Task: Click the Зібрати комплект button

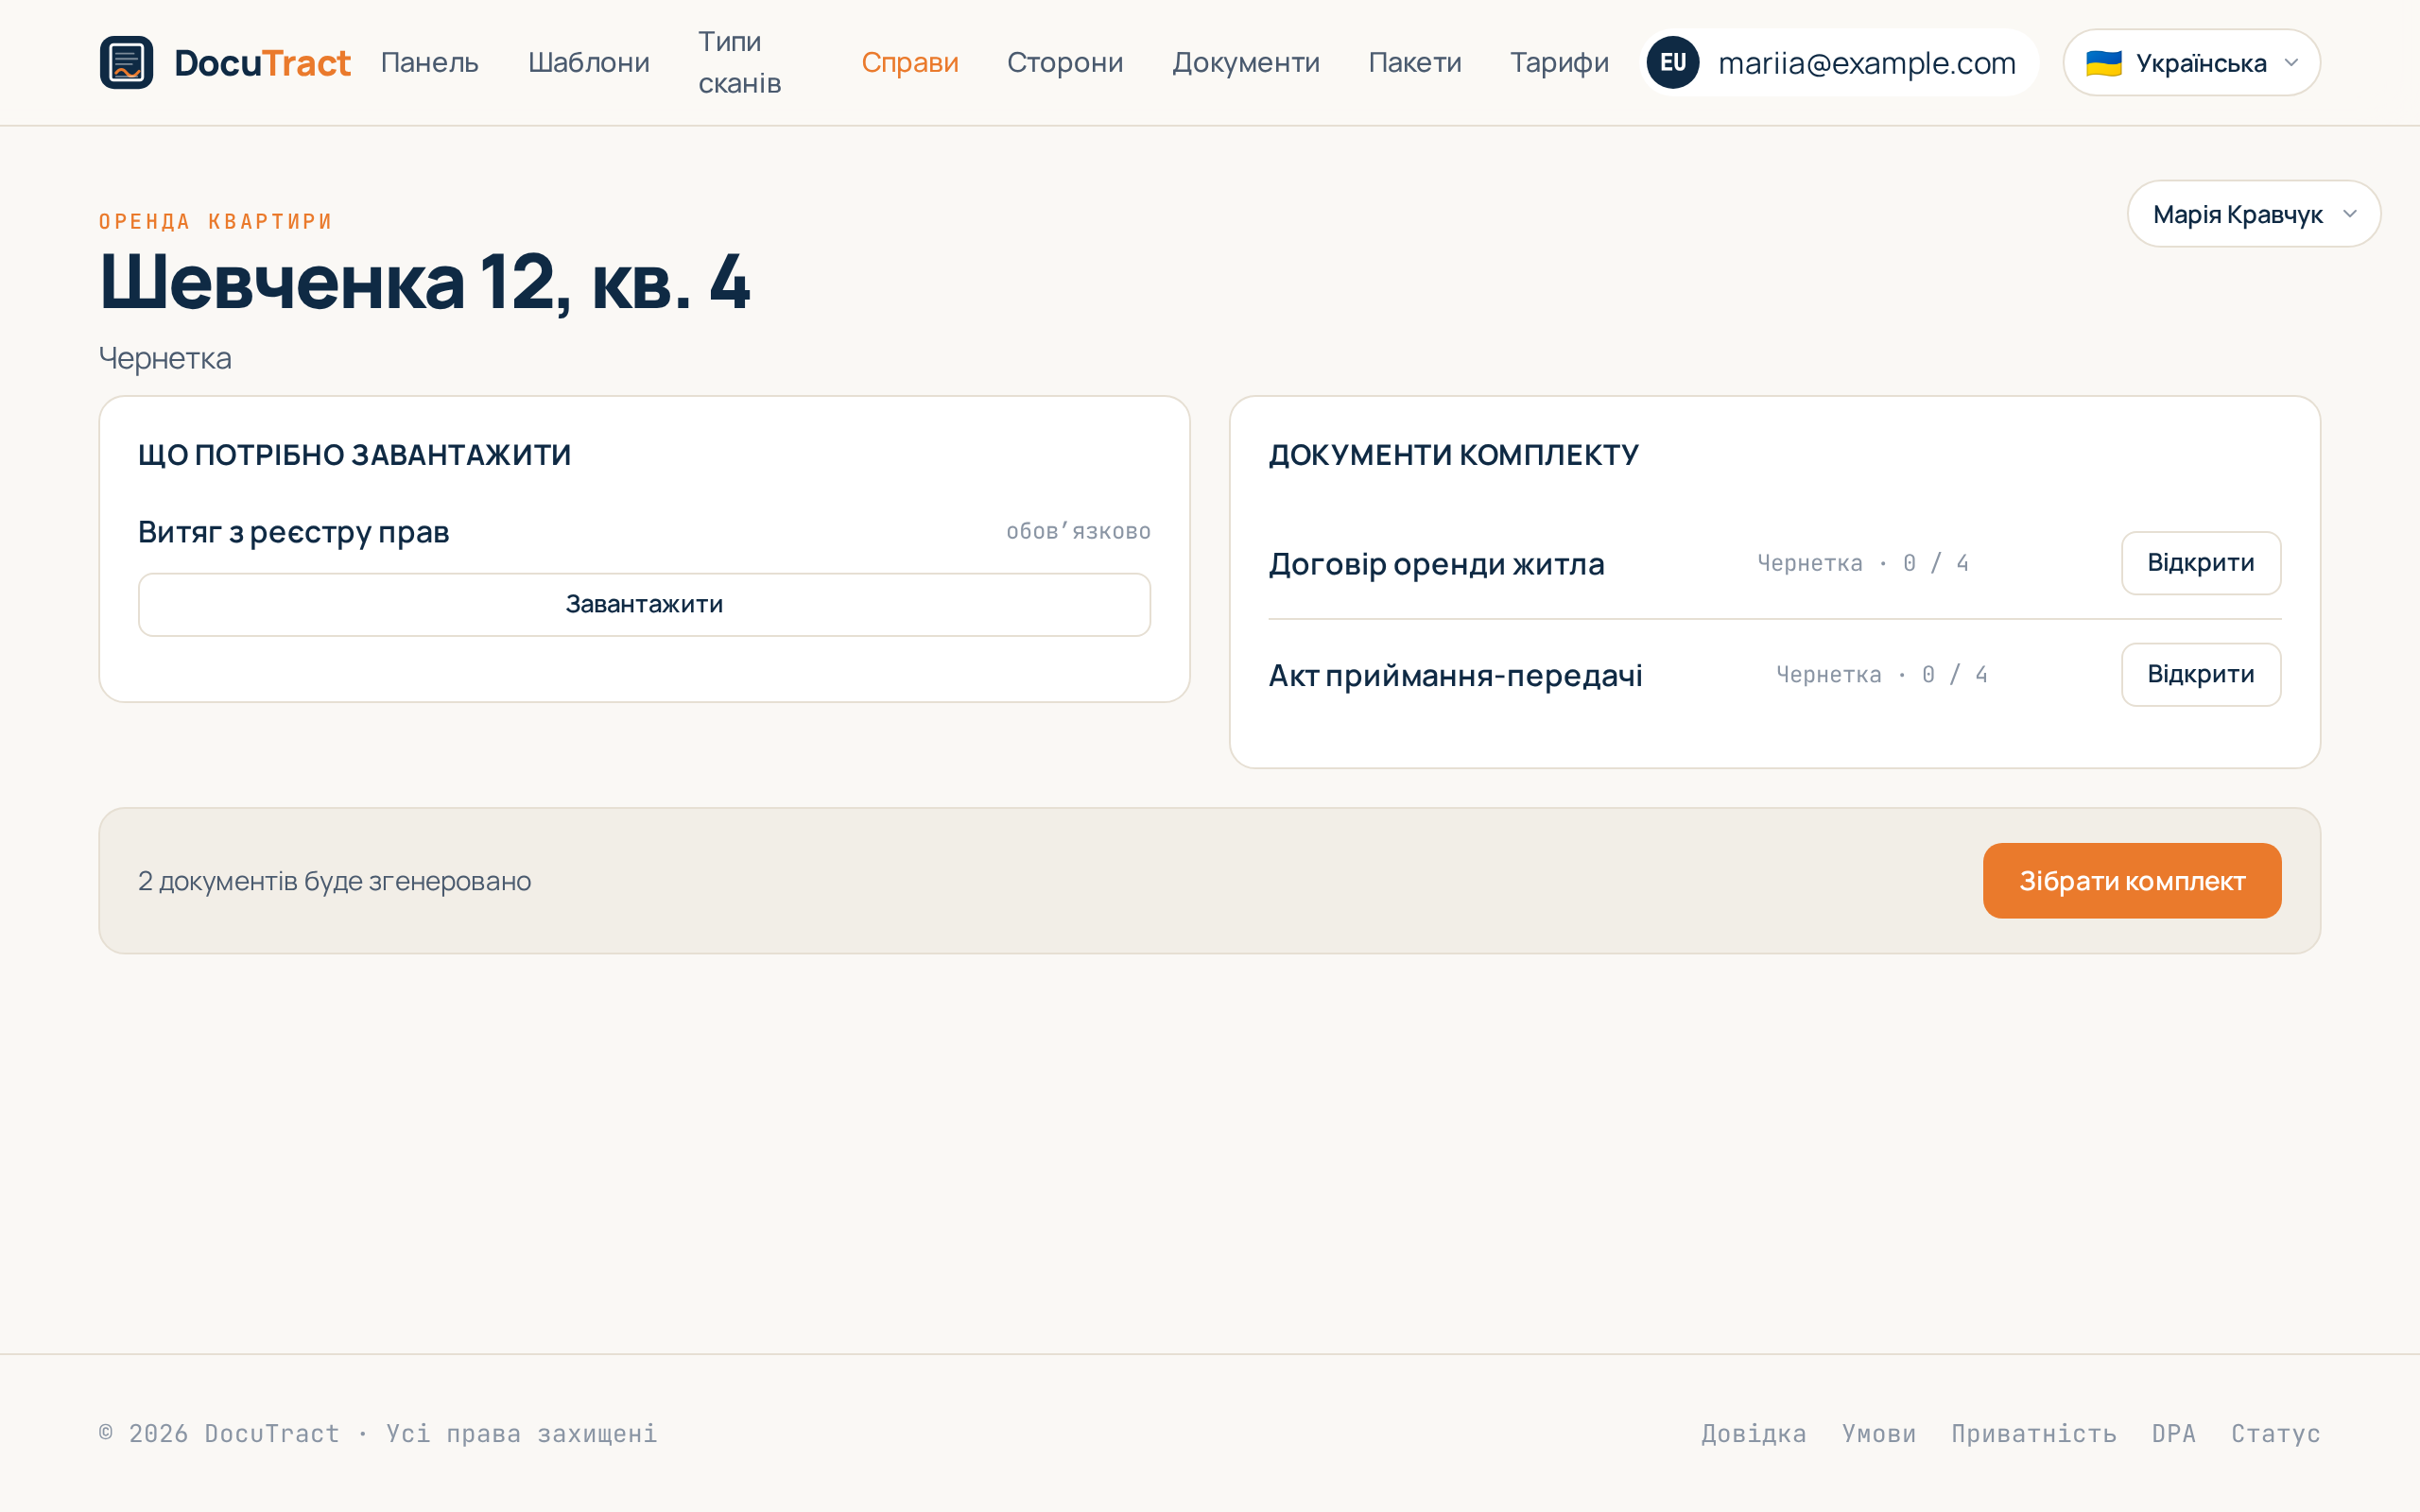Action: coord(2132,880)
